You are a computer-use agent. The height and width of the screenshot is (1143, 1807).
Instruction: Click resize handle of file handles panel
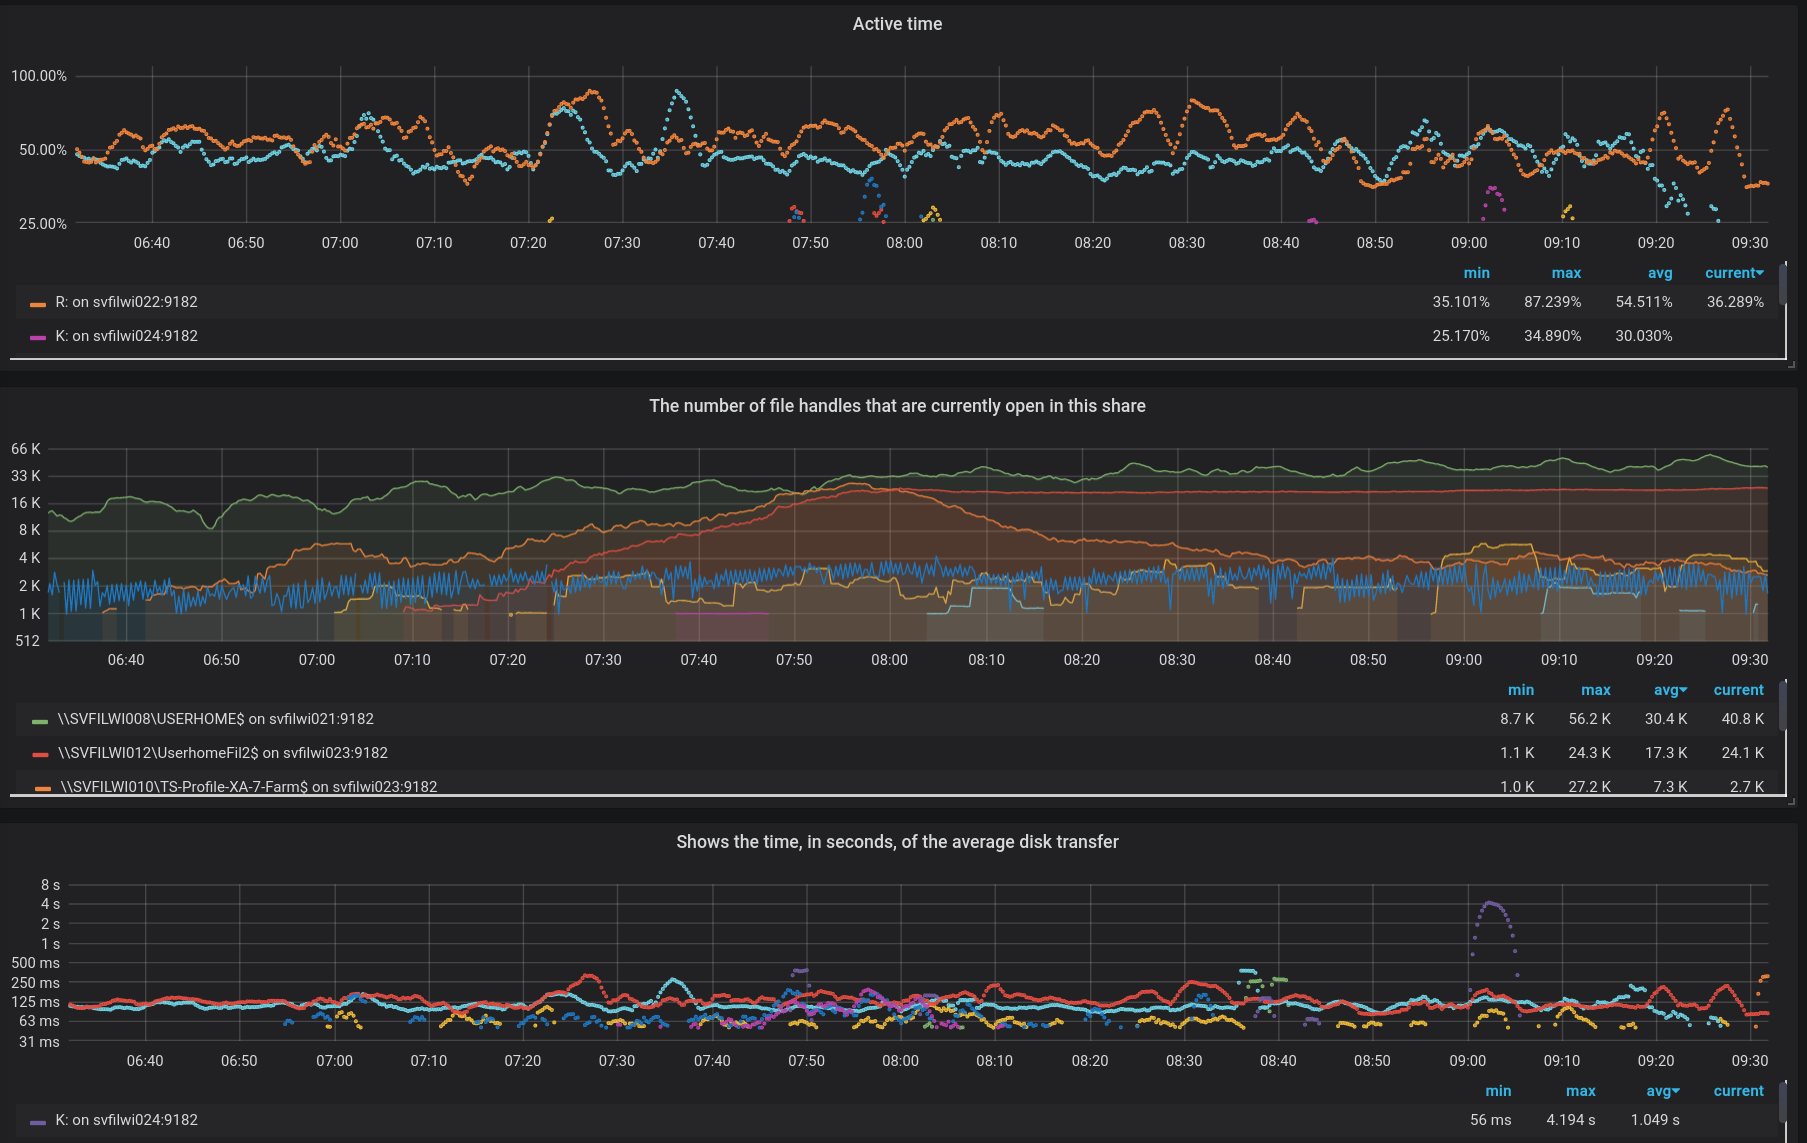[x=1791, y=801]
